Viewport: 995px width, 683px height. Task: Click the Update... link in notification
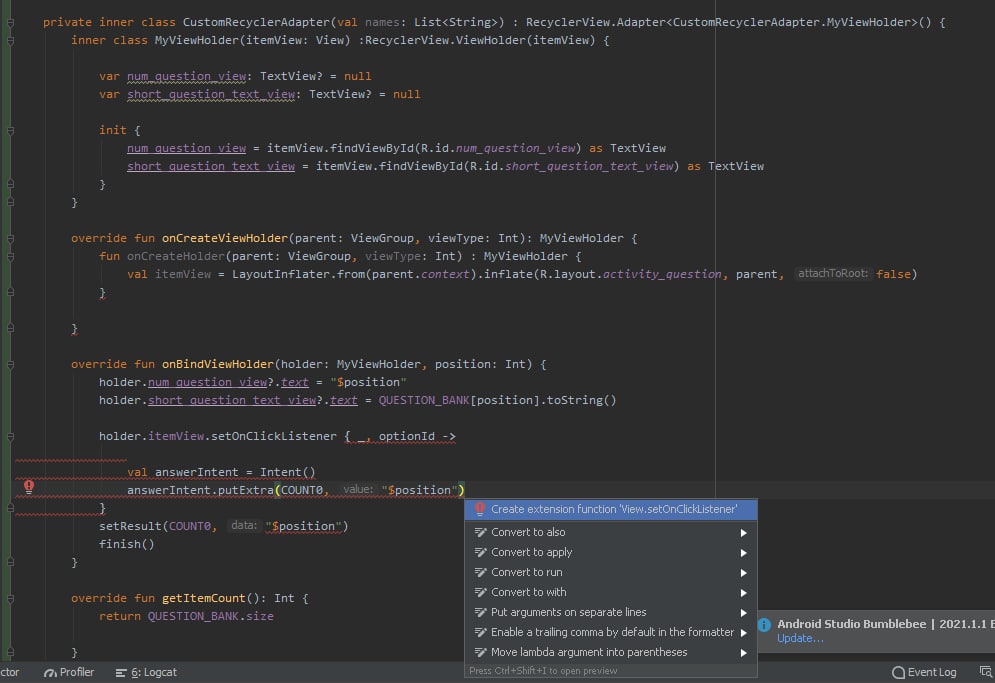[800, 639]
